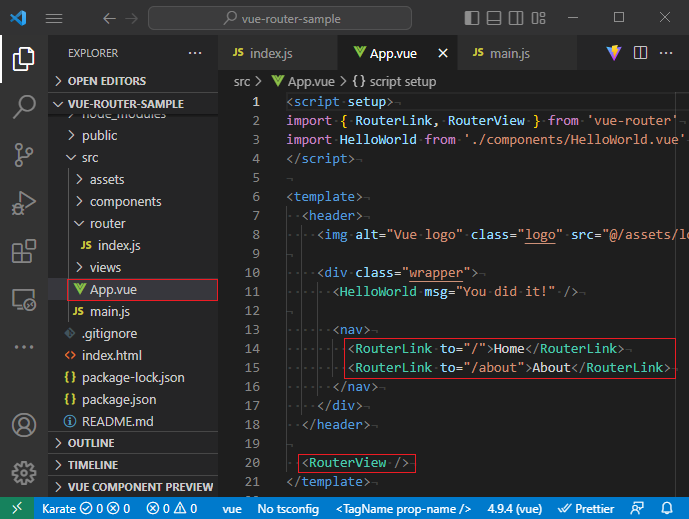Open notifications bell in status bar

click(x=667, y=508)
